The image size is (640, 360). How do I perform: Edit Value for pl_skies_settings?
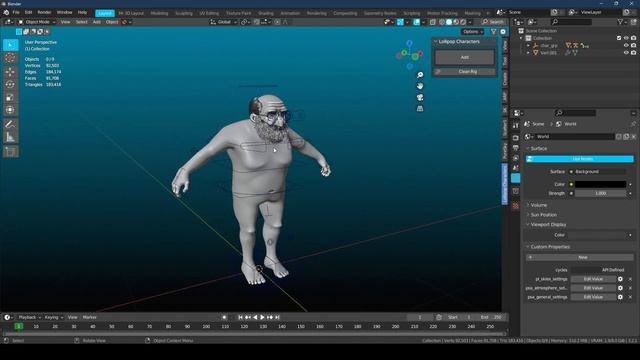(x=593, y=279)
